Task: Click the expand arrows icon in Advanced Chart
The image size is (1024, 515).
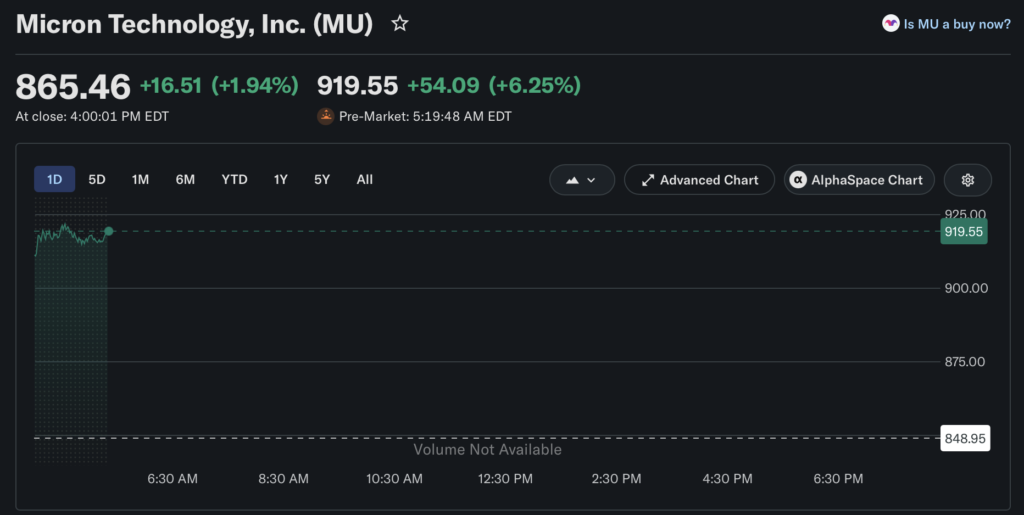Action: pos(647,180)
